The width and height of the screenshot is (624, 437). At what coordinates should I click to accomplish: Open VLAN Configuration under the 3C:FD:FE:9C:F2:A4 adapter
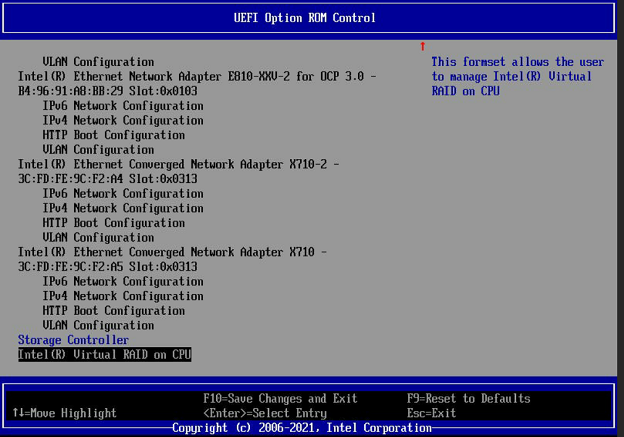[98, 238]
